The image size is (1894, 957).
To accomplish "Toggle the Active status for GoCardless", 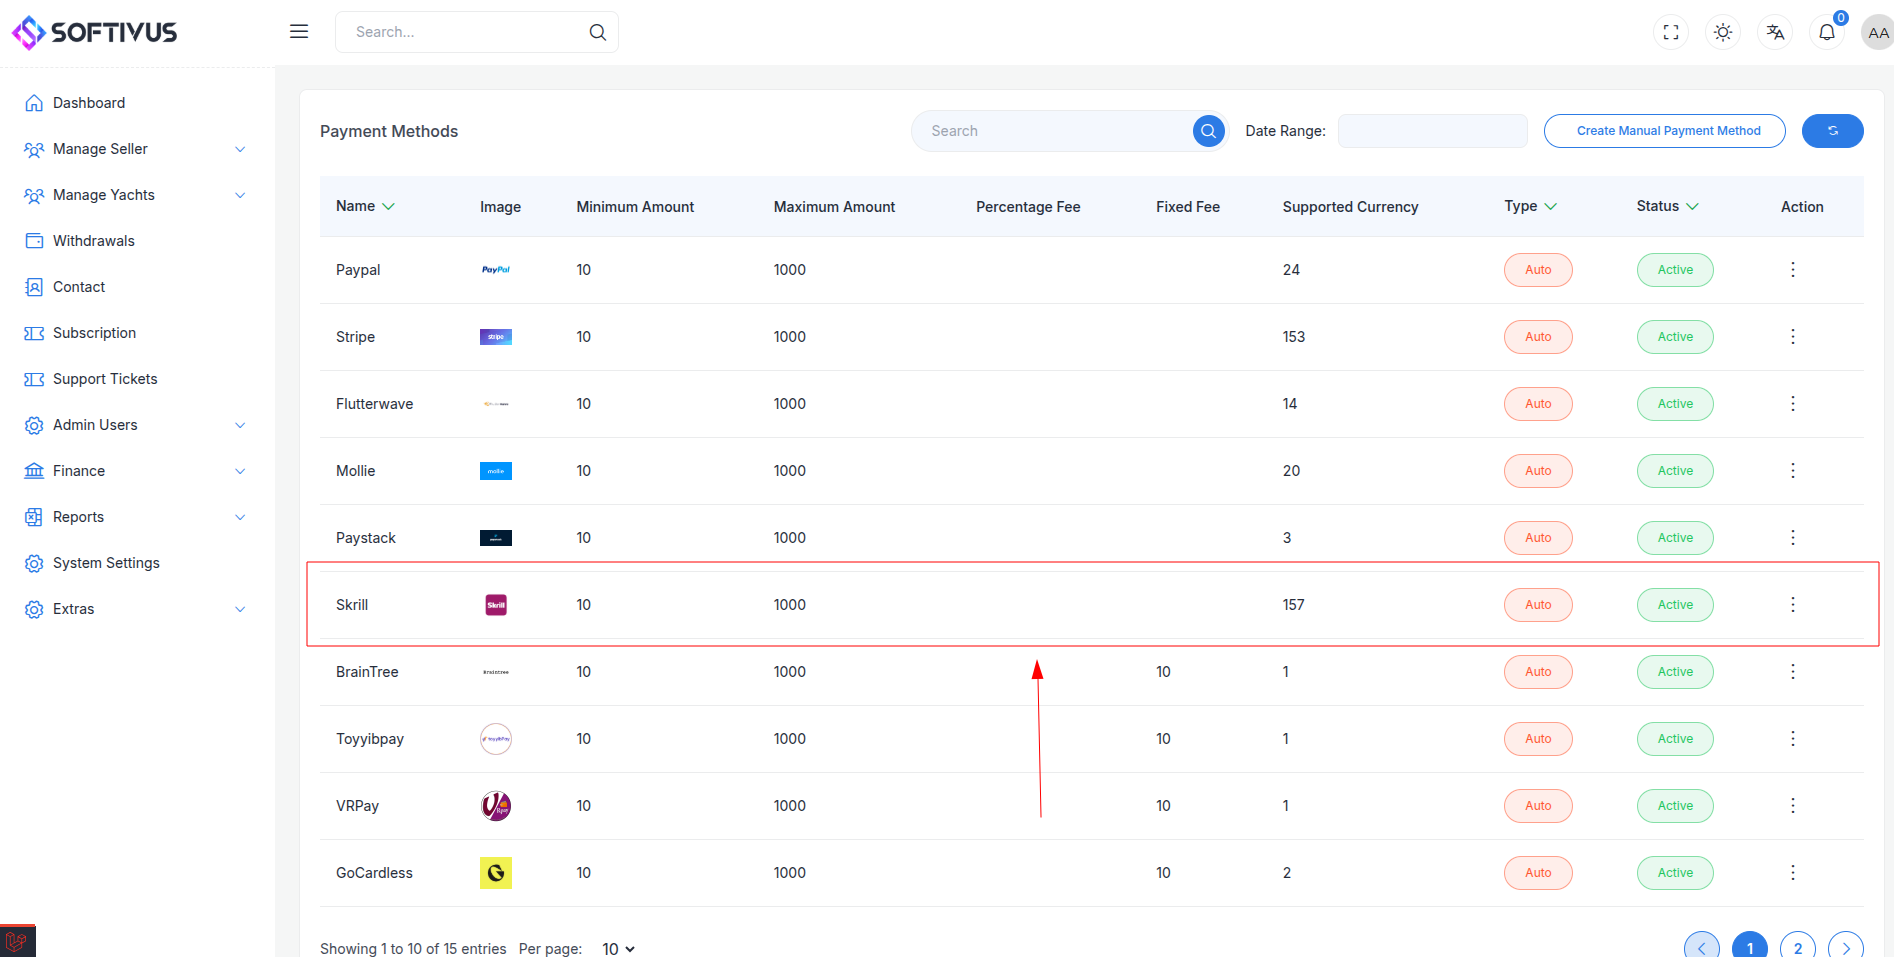I will (x=1675, y=873).
